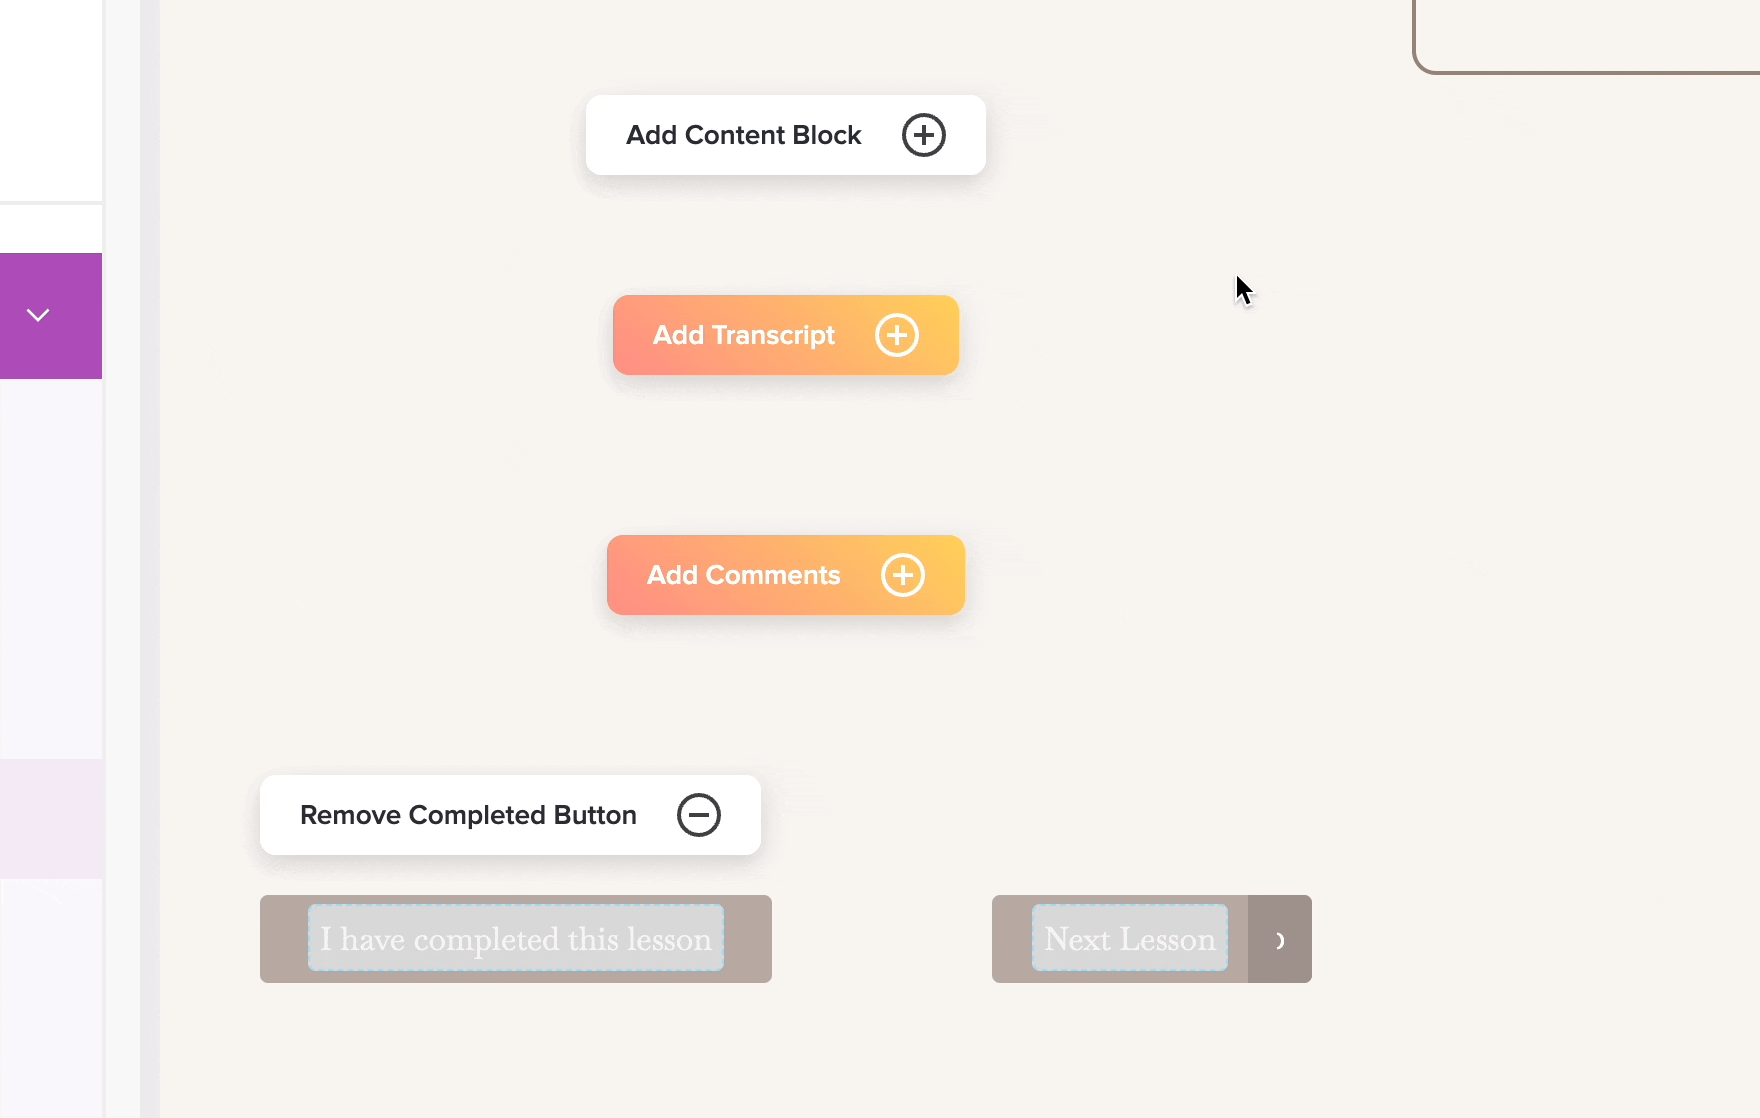Click Remove Completed Button label
The width and height of the screenshot is (1760, 1118).
pyautogui.click(x=468, y=815)
